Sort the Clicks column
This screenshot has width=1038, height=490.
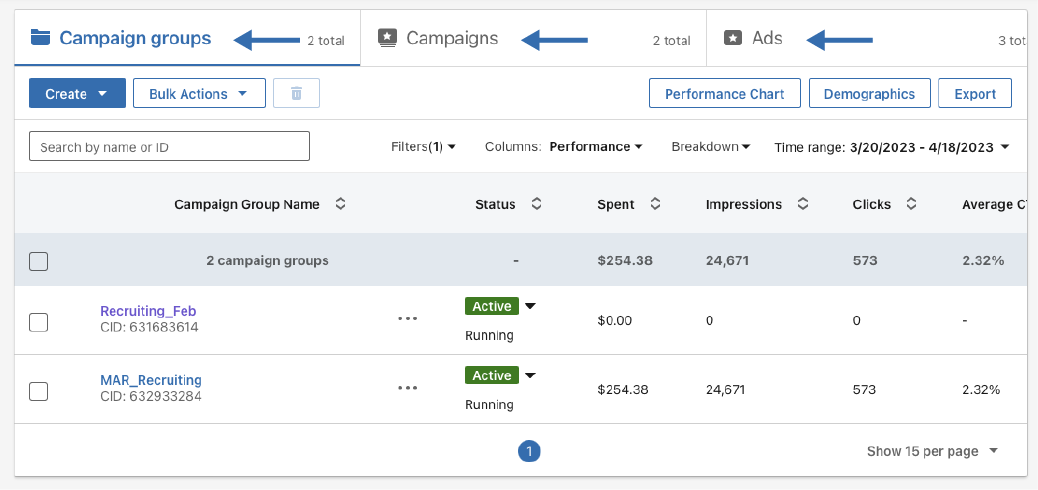911,204
